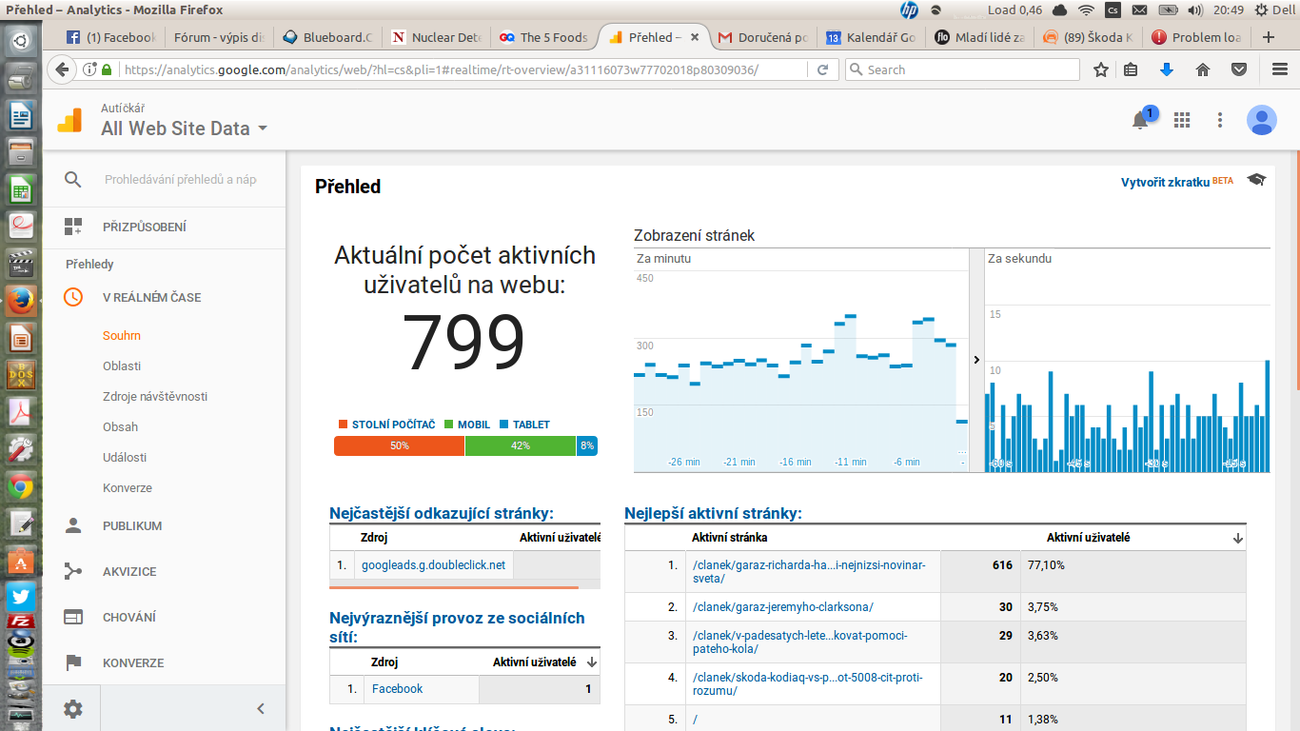Image resolution: width=1300 pixels, height=731 pixels.
Task: Open the garaz-jeremyho-clarksona page link
Action: coord(783,607)
